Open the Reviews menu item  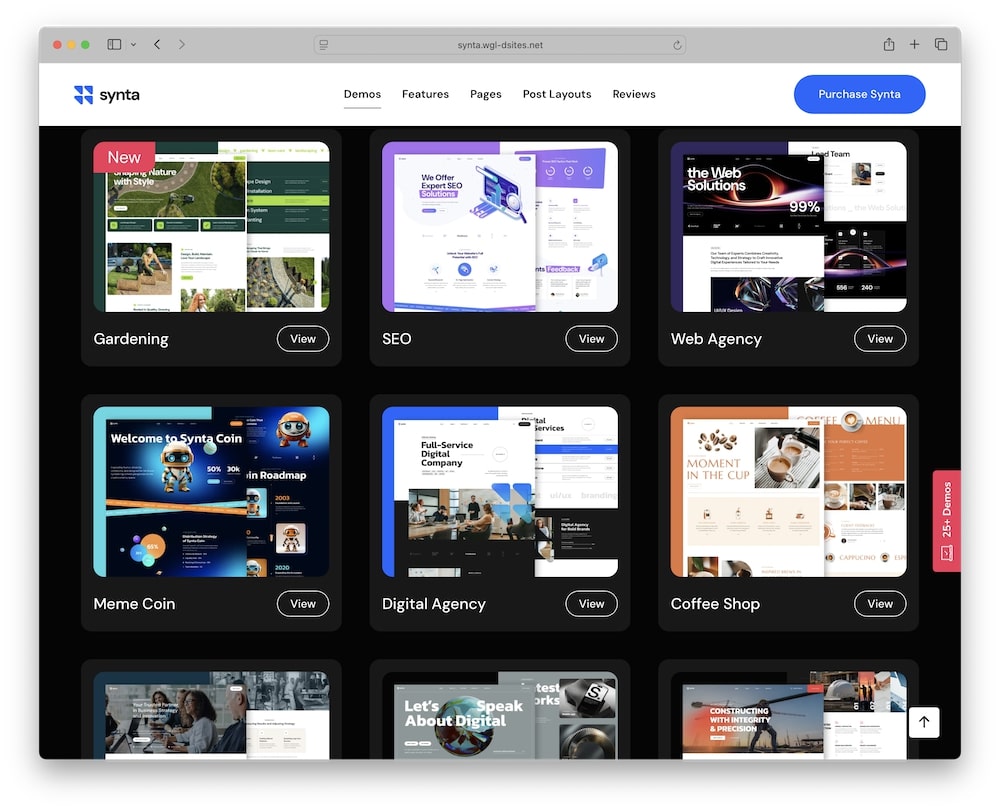pyautogui.click(x=634, y=94)
